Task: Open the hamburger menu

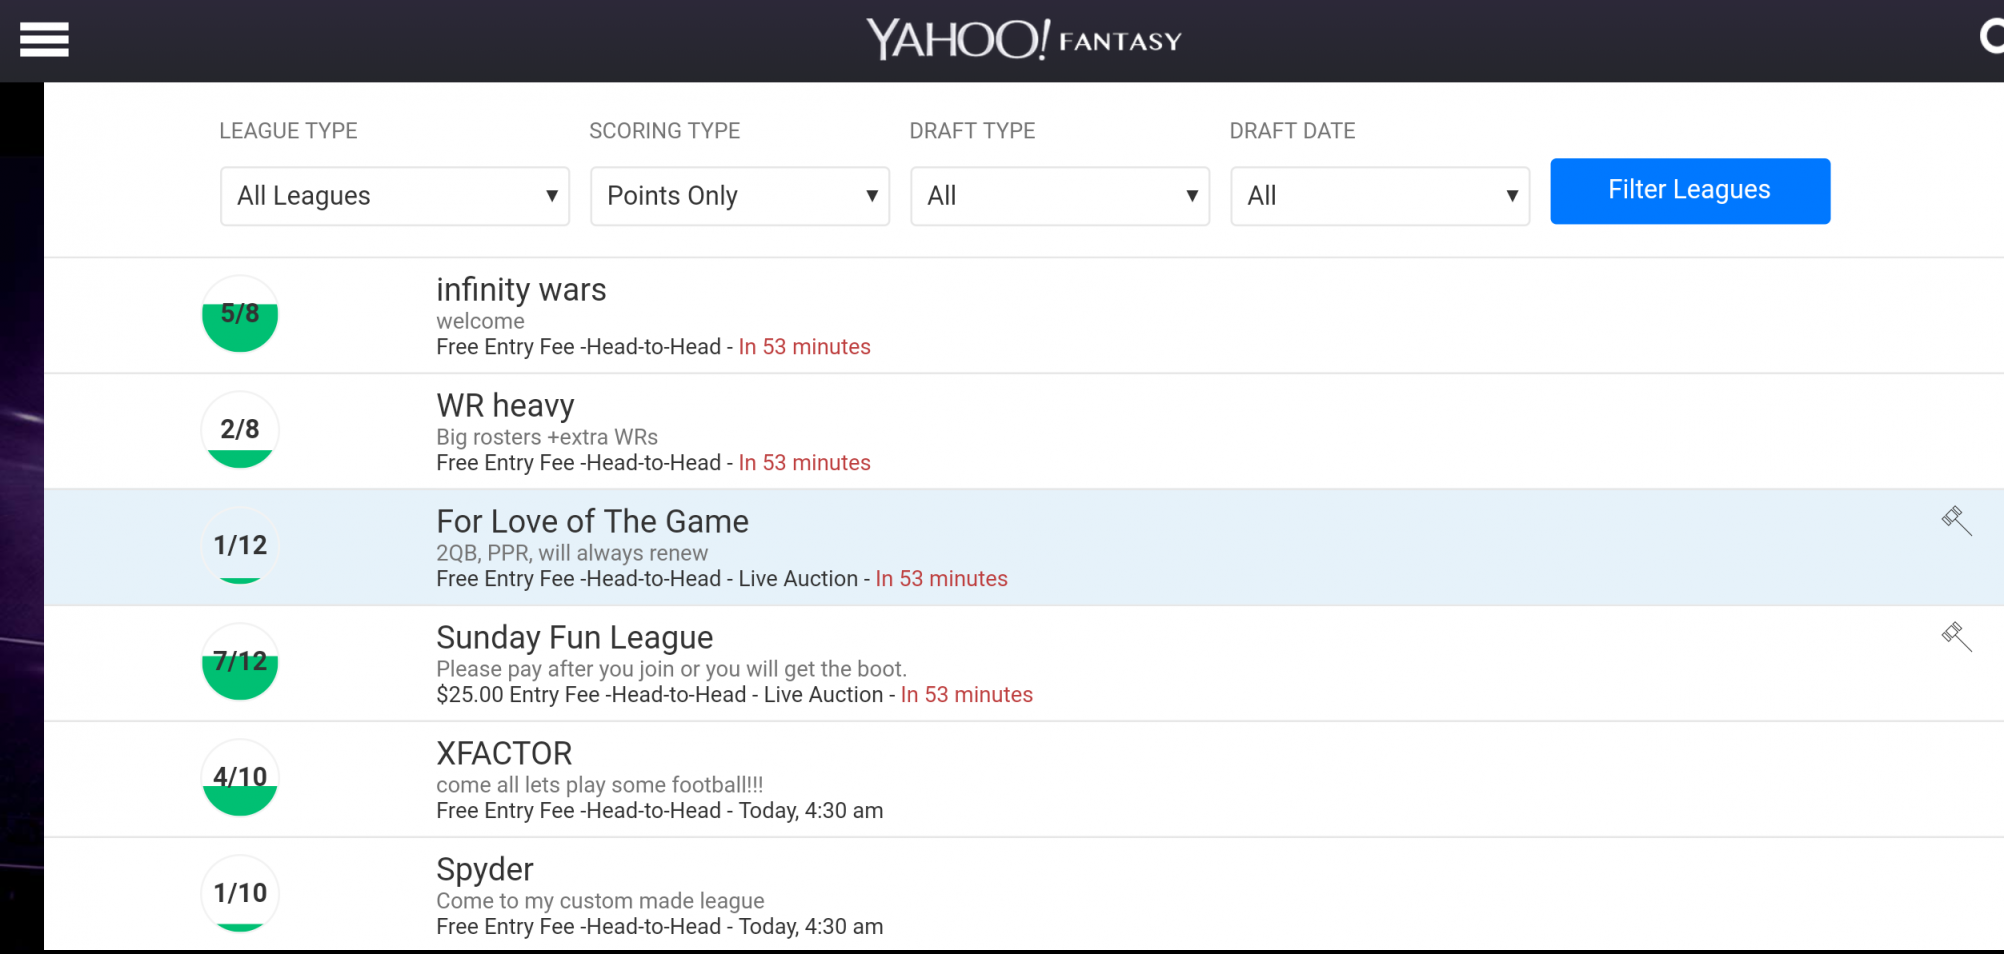Action: (x=44, y=40)
